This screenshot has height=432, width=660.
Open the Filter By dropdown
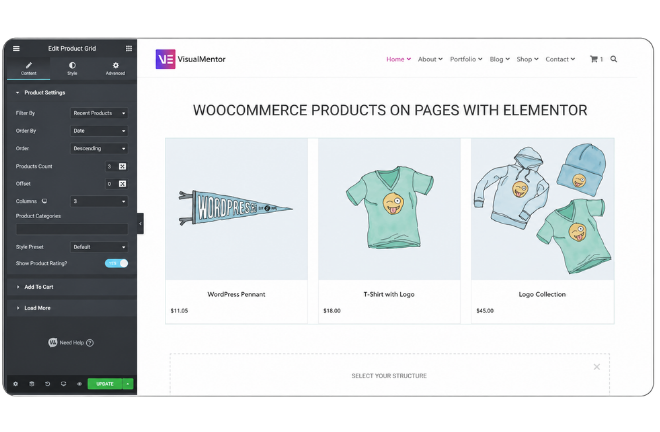point(99,113)
